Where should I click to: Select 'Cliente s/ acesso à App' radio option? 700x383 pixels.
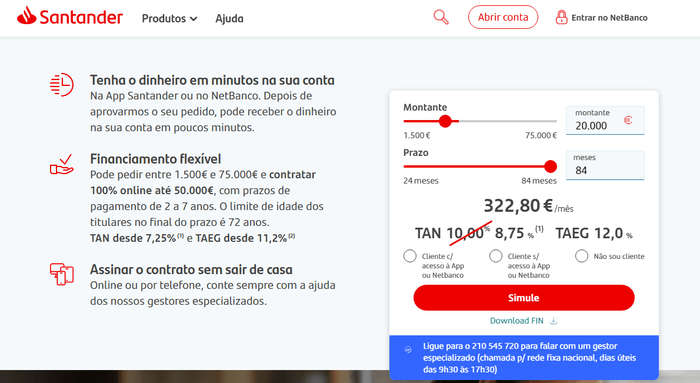point(496,256)
